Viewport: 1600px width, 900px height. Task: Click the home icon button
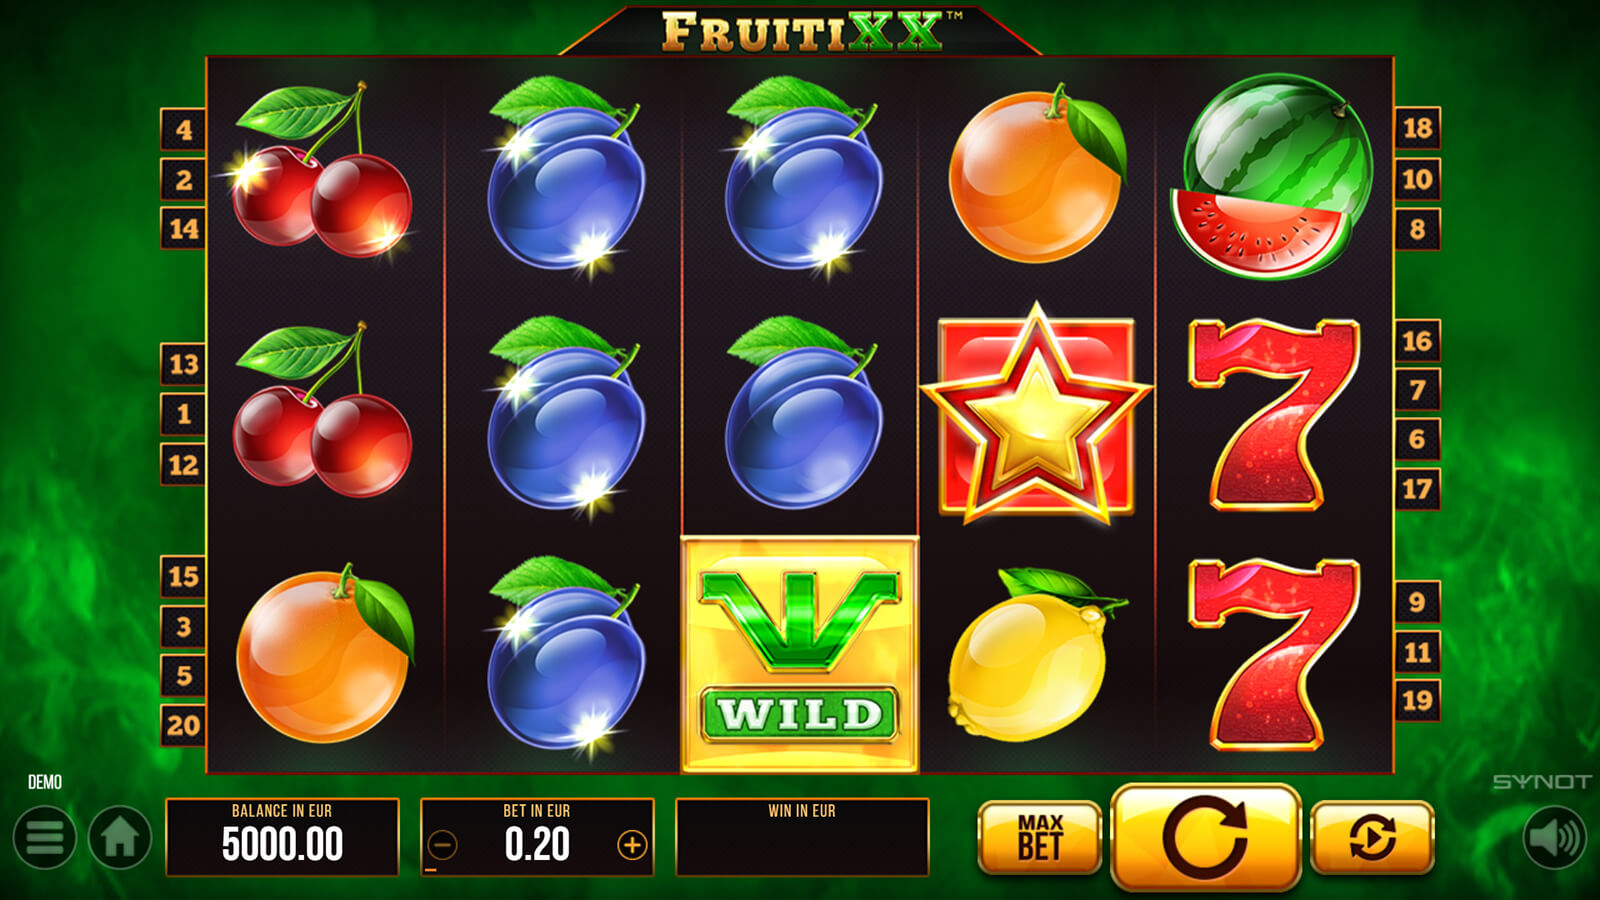click(120, 838)
